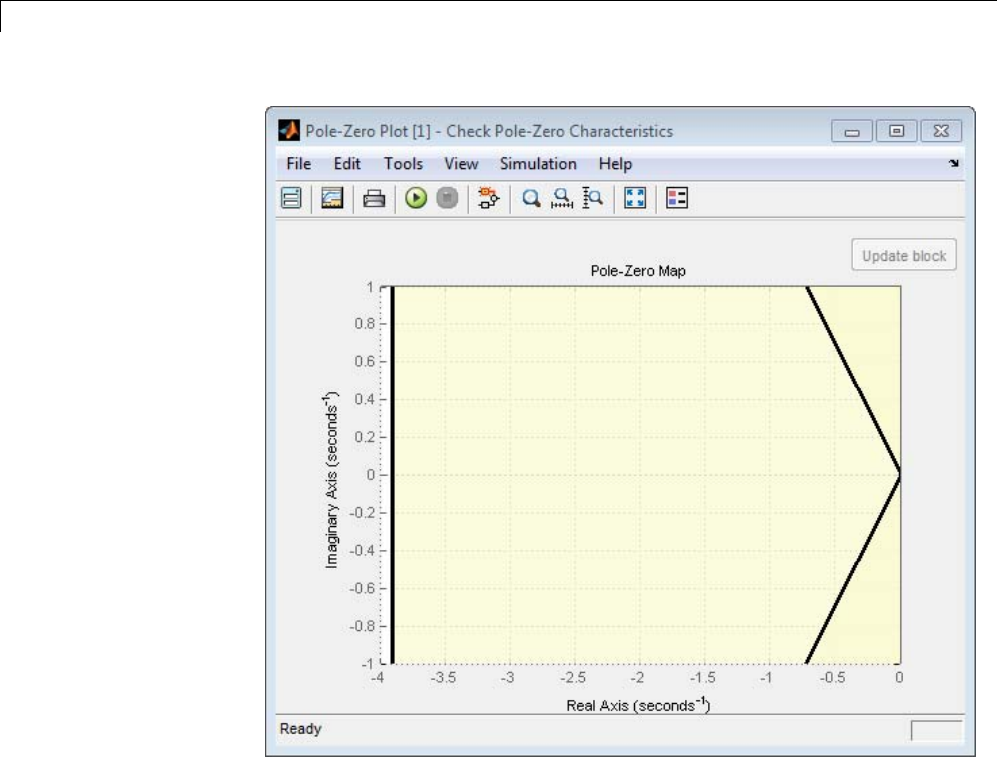Select the vertical bound line near -4
The width and height of the screenshot is (997, 757).
[392, 475]
